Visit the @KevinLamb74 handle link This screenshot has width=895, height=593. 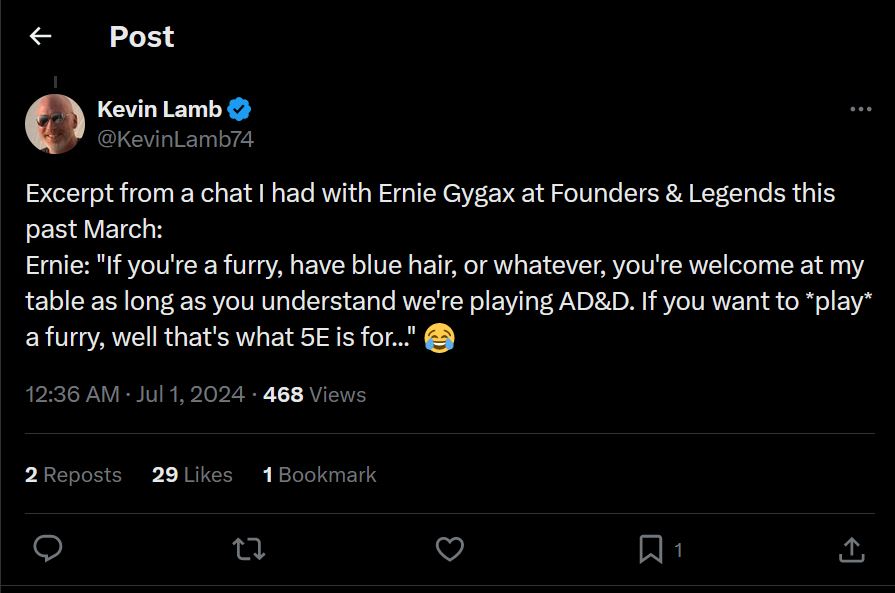coord(175,140)
